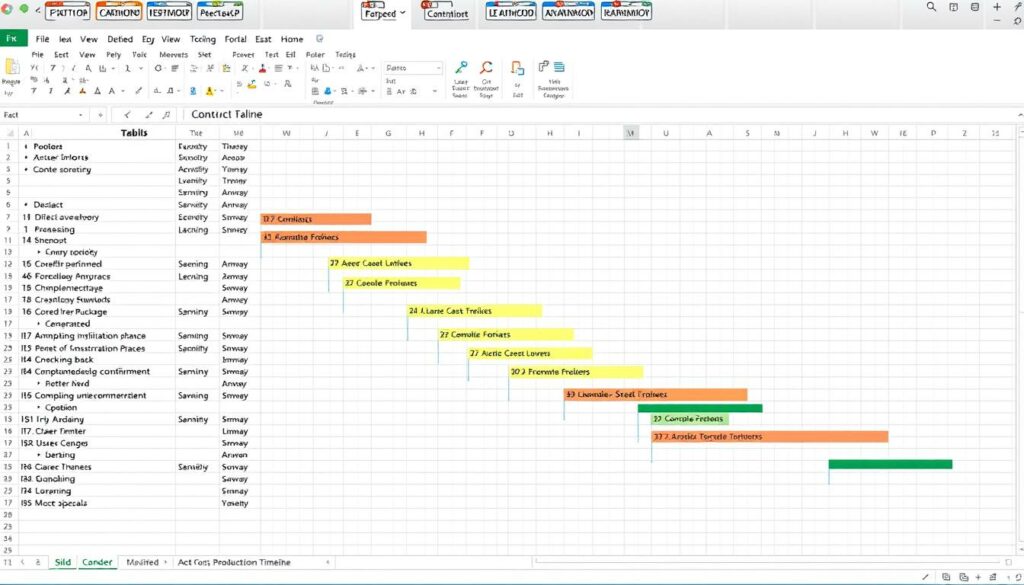The image size is (1024, 585).
Task: Select the light green 27 Comple Frelons bar
Action: 690,419
